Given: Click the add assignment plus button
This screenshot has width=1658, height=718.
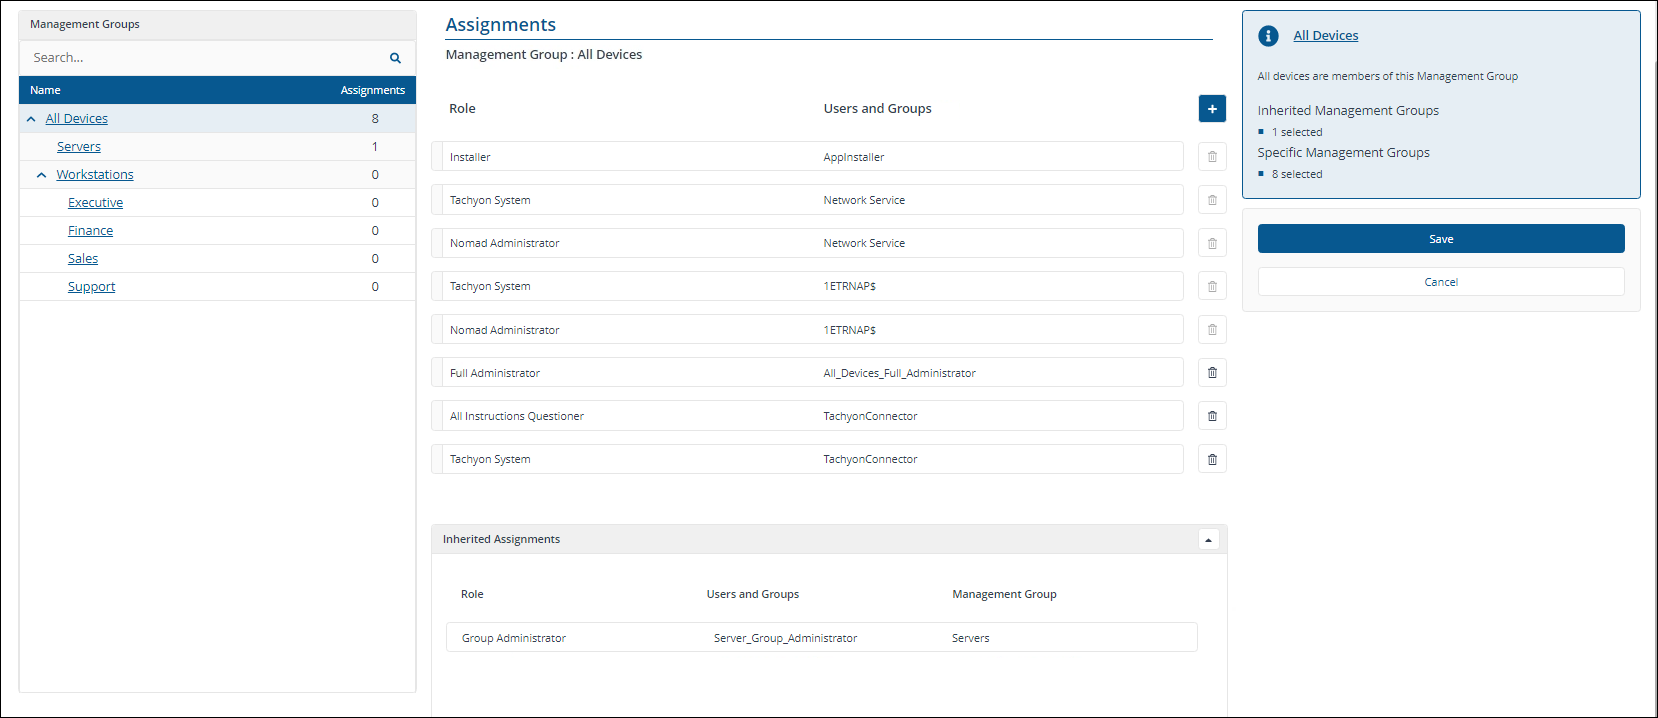Looking at the screenshot, I should click(x=1212, y=109).
